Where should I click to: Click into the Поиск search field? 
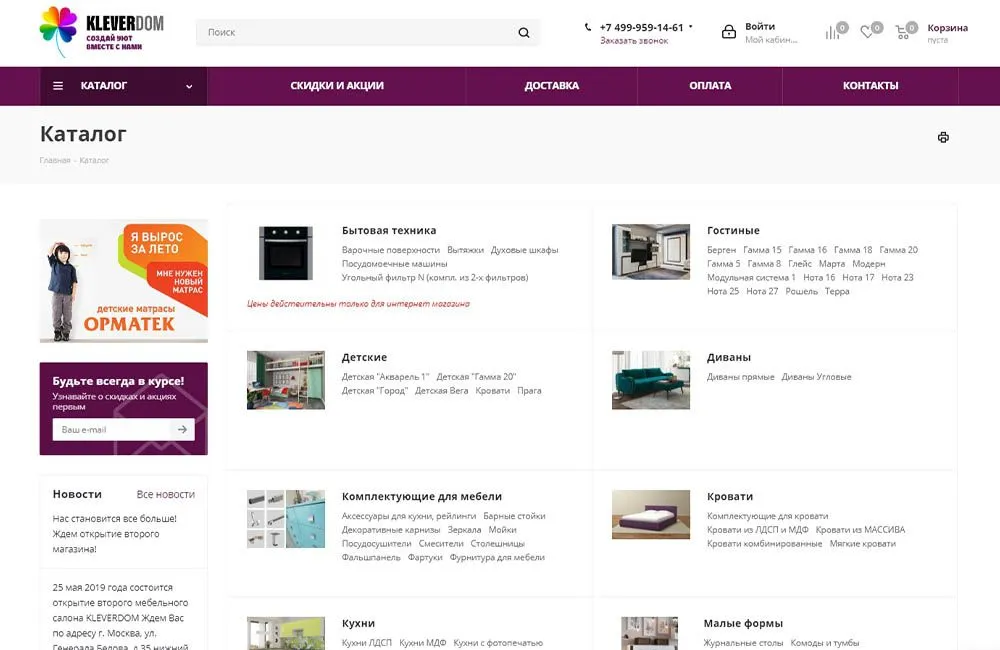pyautogui.click(x=355, y=33)
